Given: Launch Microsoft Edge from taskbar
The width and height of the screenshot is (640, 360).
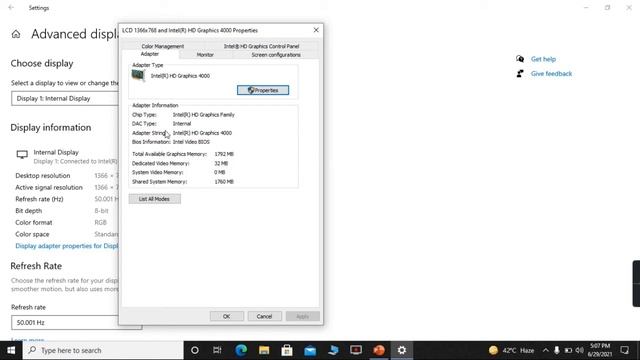Looking at the screenshot, I should (241, 350).
